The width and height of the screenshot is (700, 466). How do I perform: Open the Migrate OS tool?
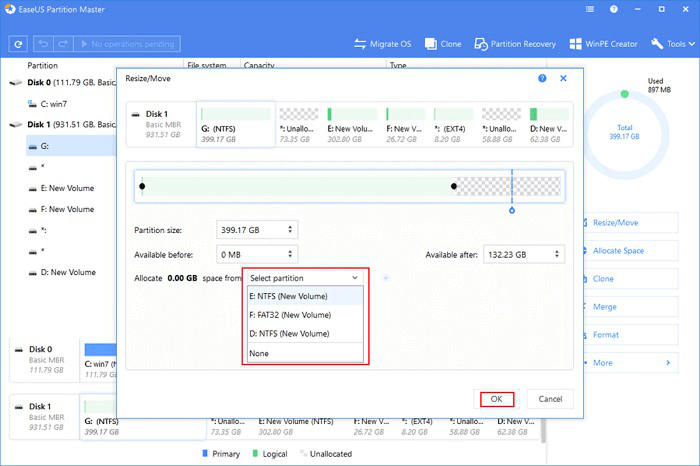coord(383,44)
